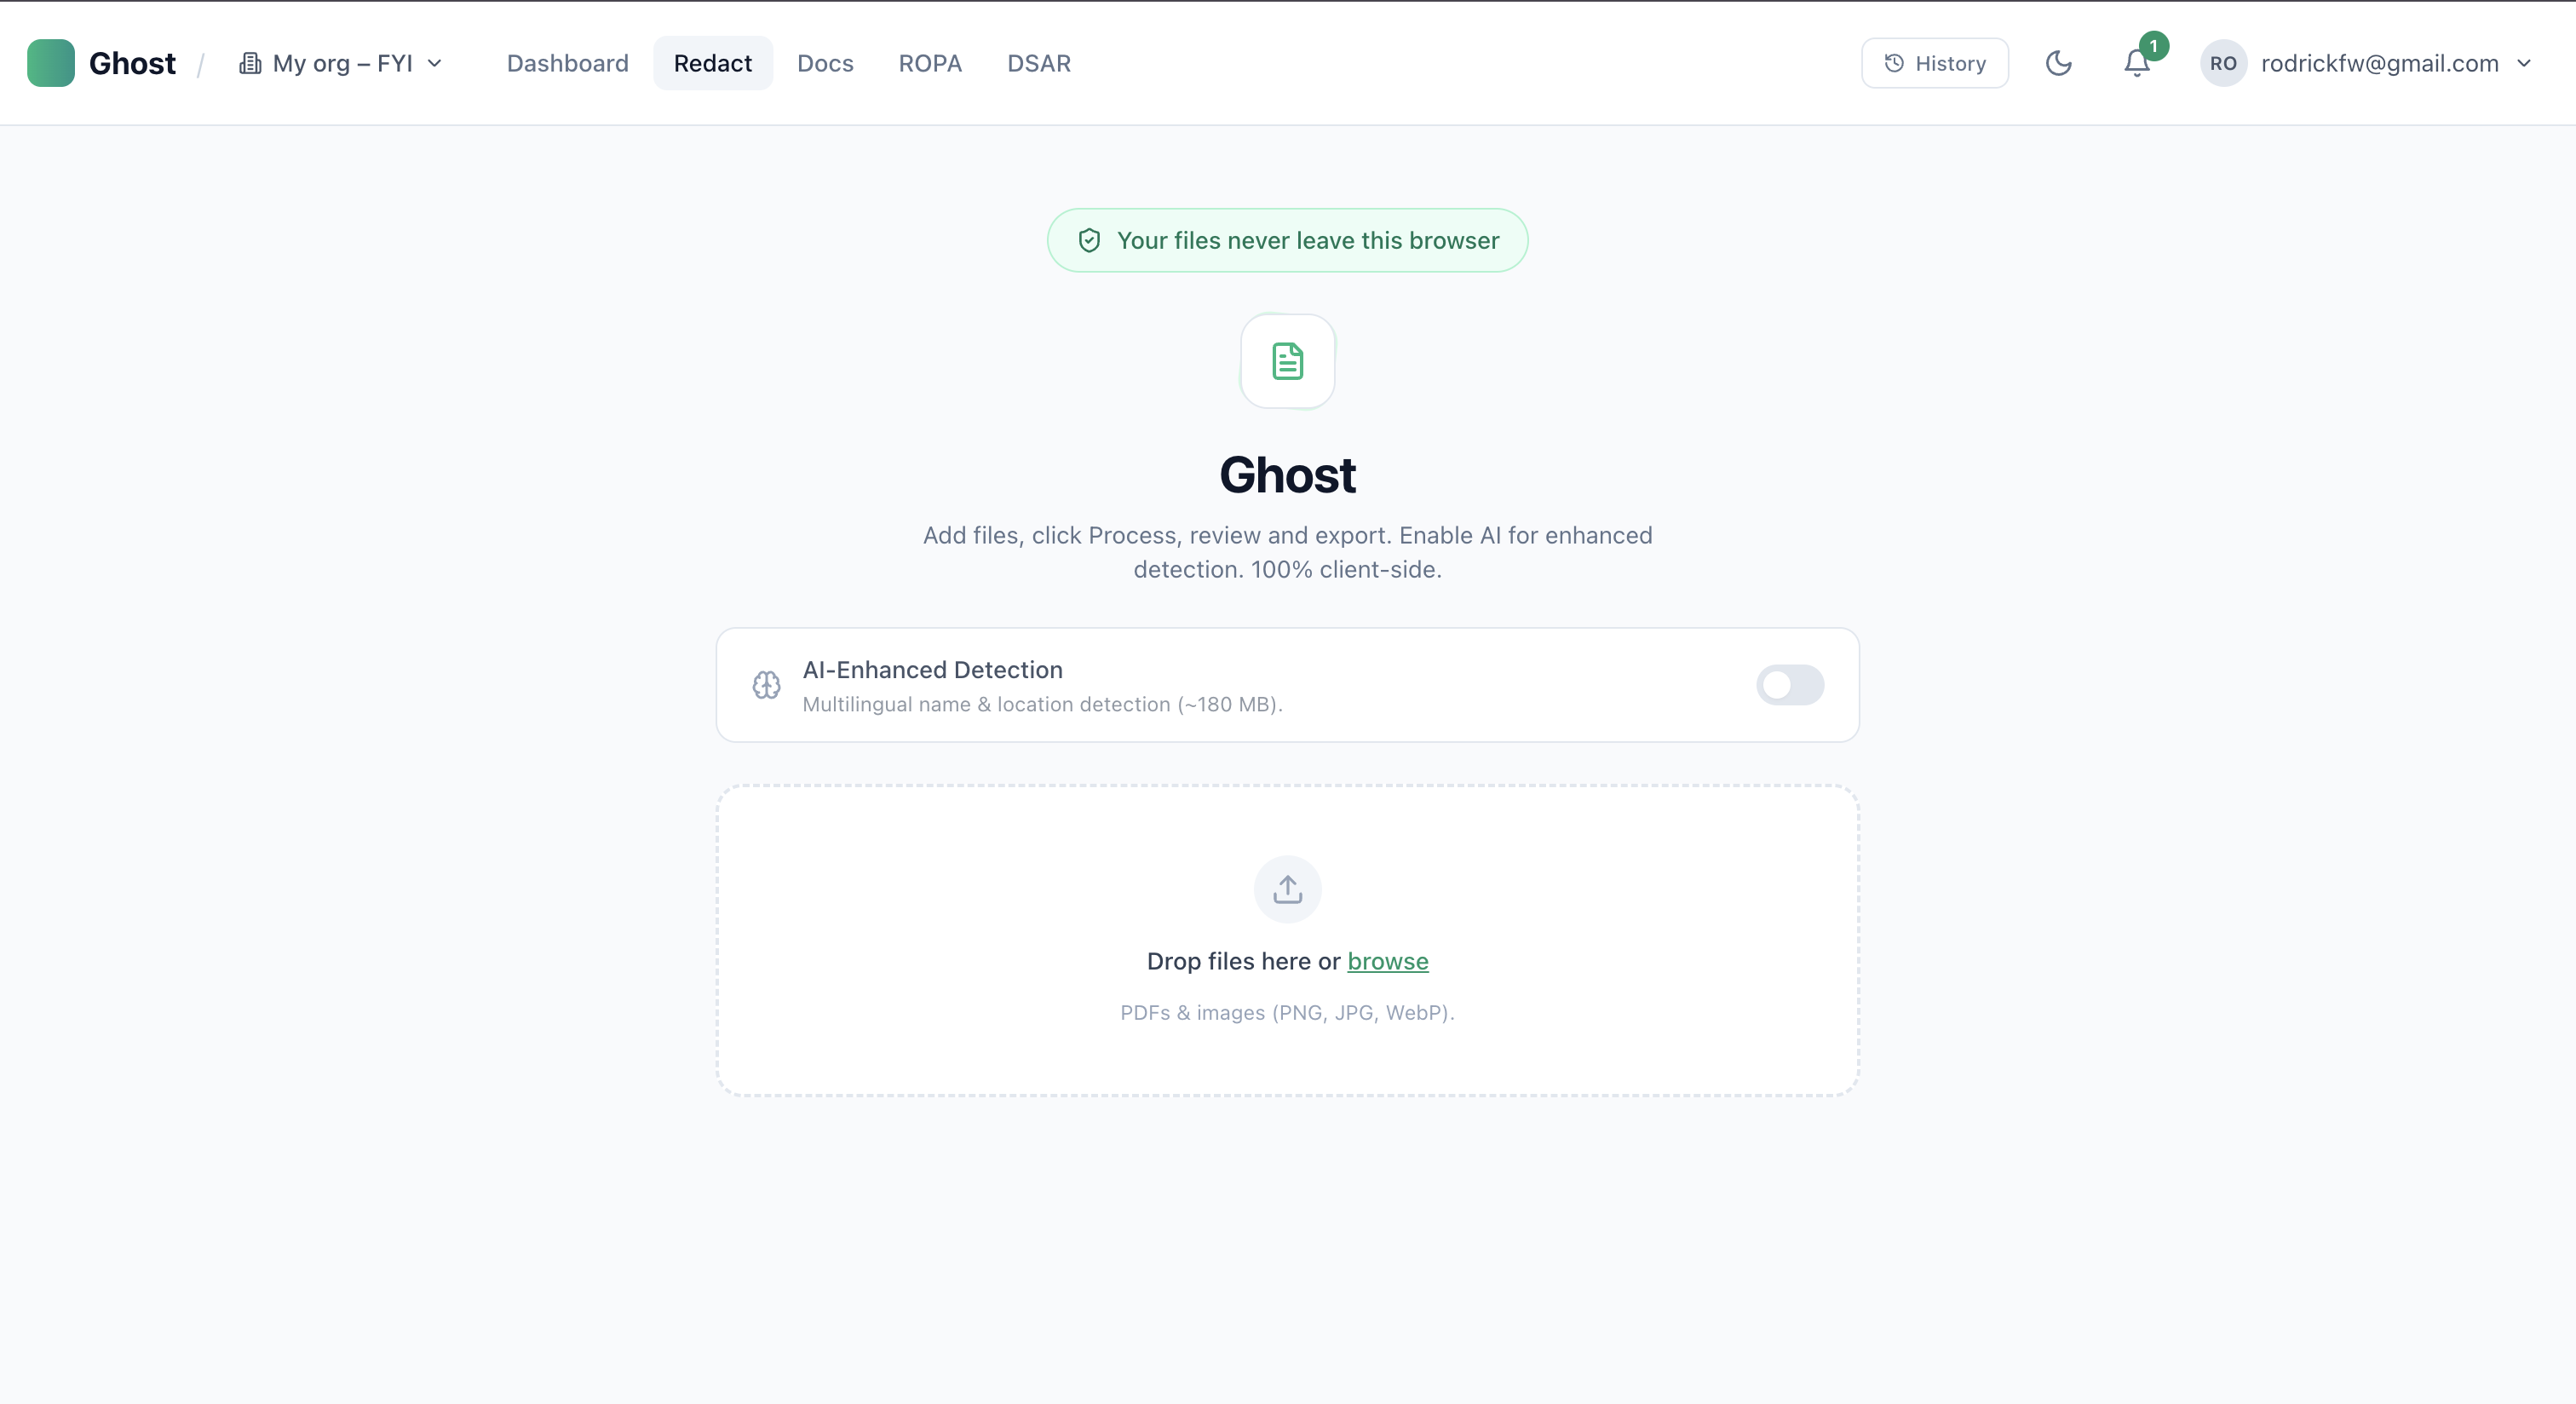Click the browse link to select files
2576x1404 pixels.
(x=1387, y=961)
